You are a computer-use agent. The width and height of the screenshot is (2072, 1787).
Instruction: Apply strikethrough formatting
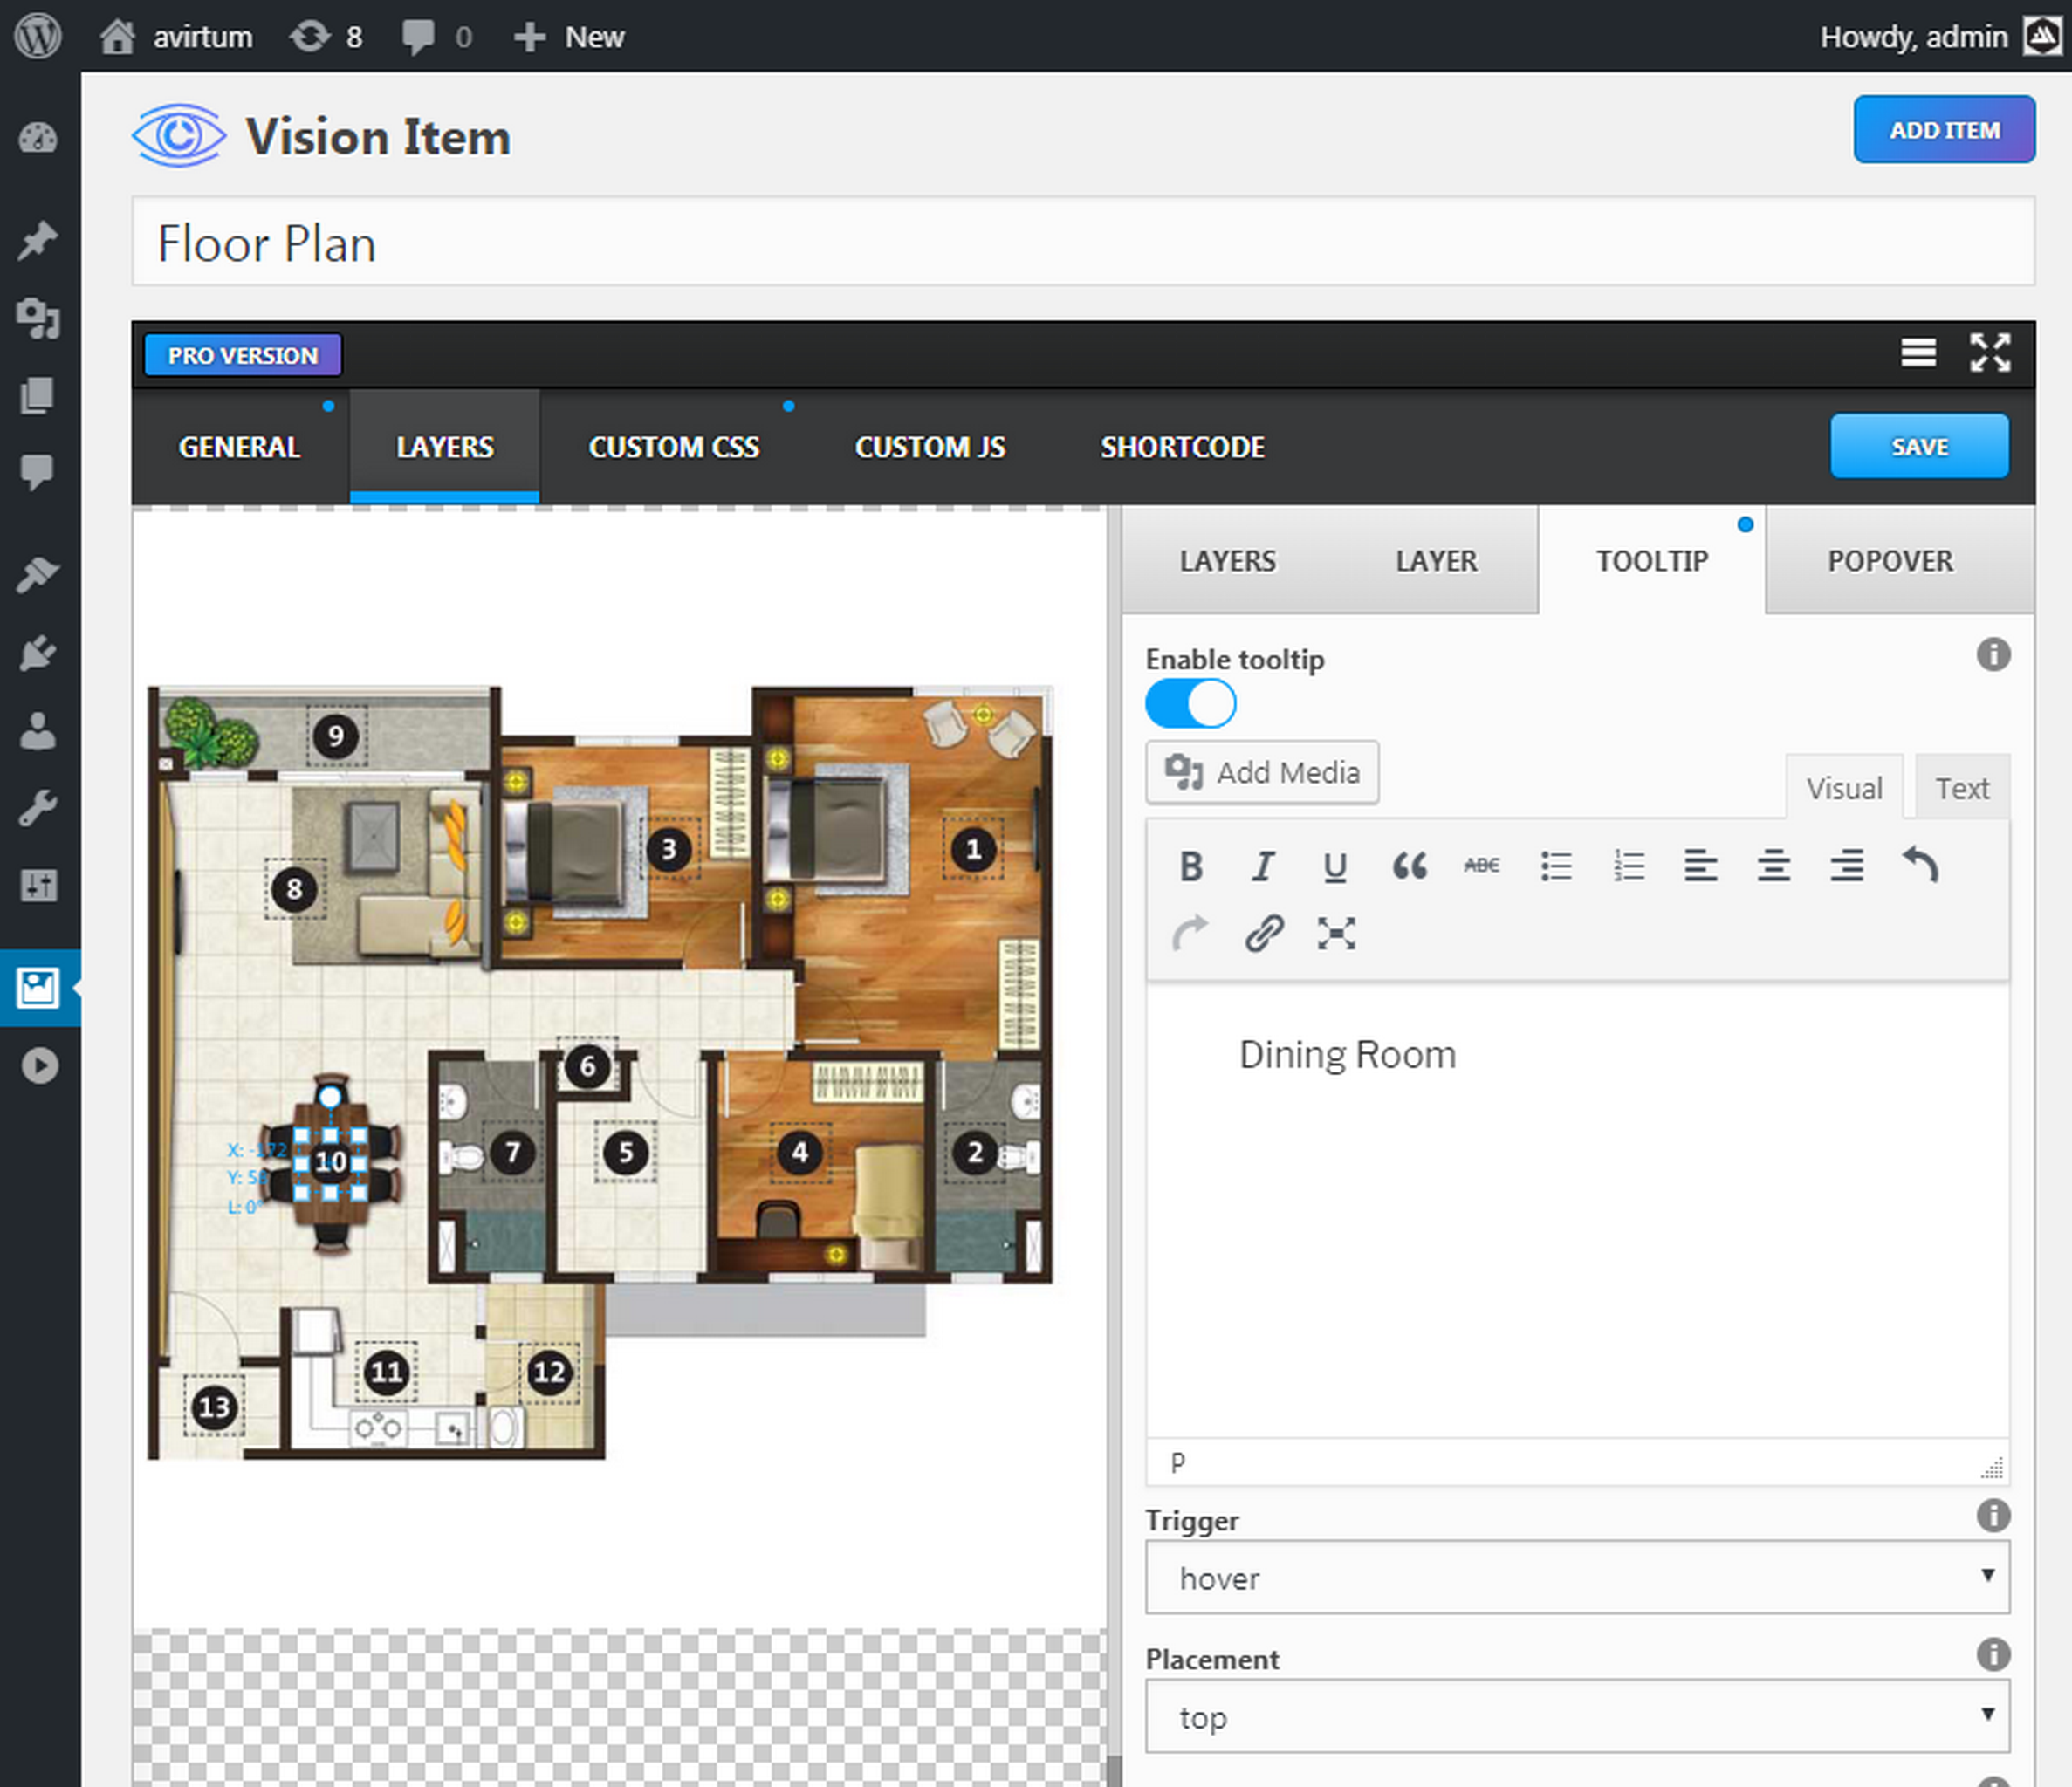[1481, 866]
